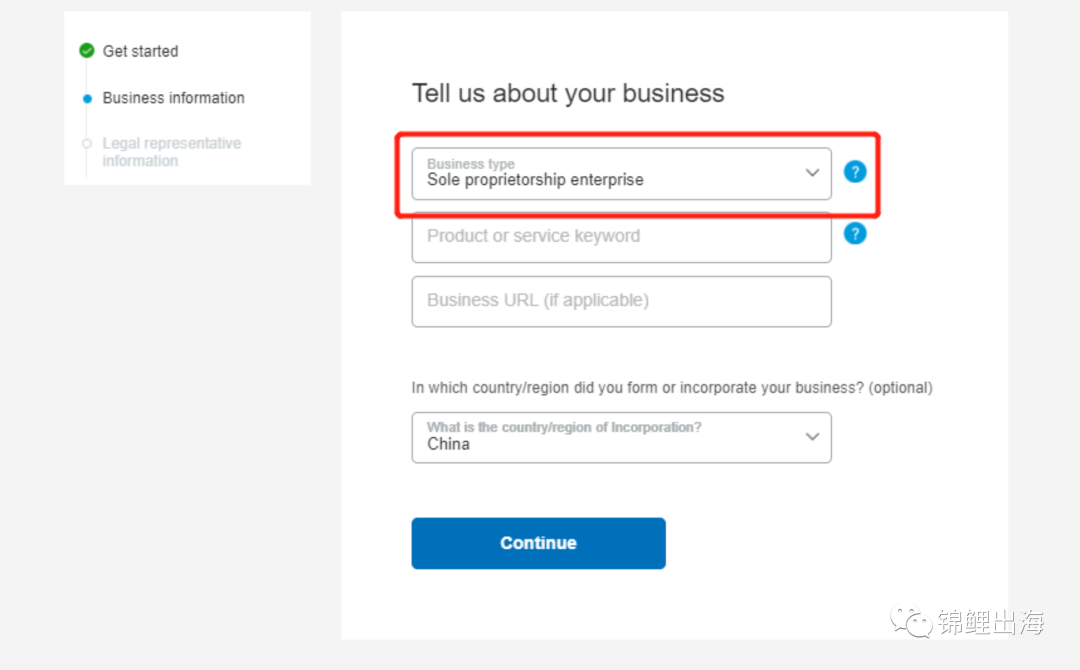1080x670 pixels.
Task: Select the Business information step label
Action: pos(173,98)
